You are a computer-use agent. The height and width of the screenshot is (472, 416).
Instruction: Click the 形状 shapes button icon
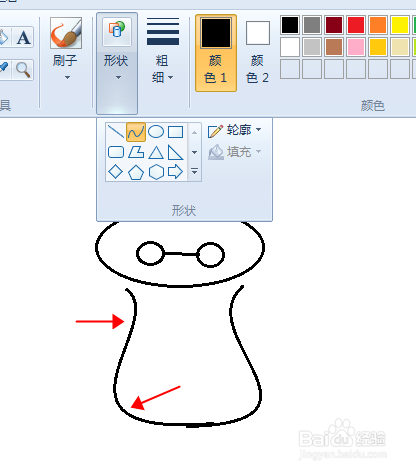(117, 31)
